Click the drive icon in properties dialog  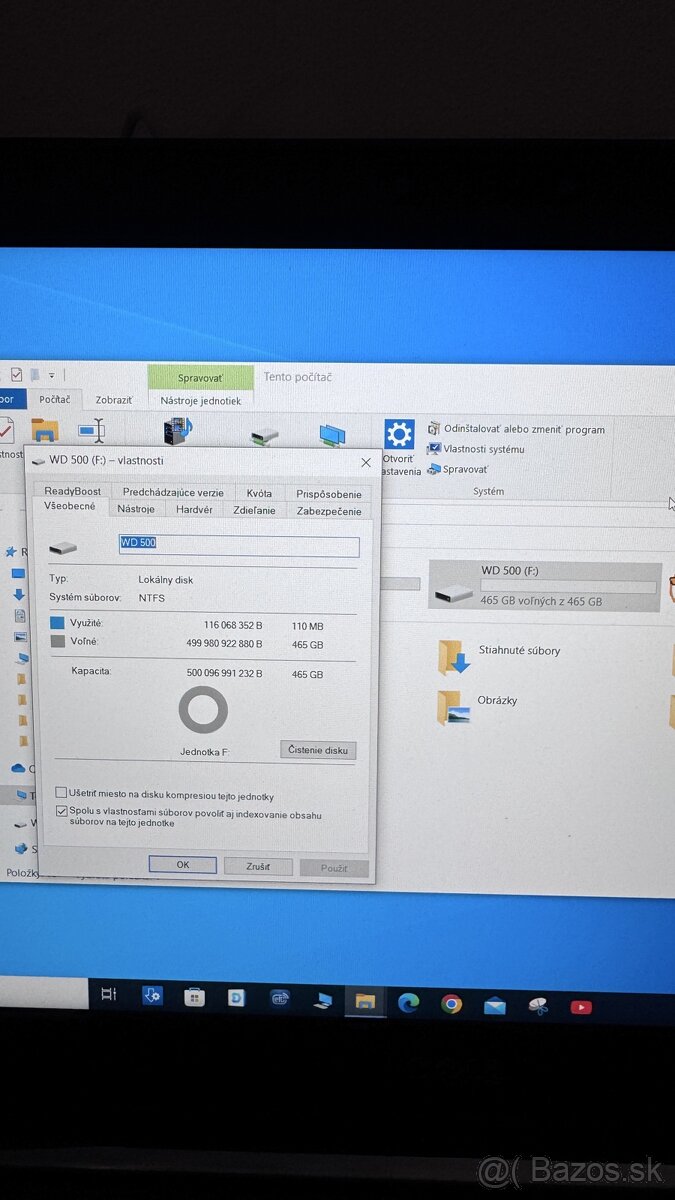point(62,548)
